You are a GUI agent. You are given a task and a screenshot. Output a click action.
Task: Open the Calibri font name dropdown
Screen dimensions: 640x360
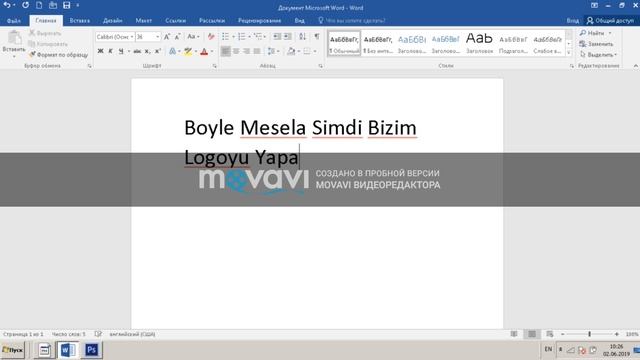(132, 37)
